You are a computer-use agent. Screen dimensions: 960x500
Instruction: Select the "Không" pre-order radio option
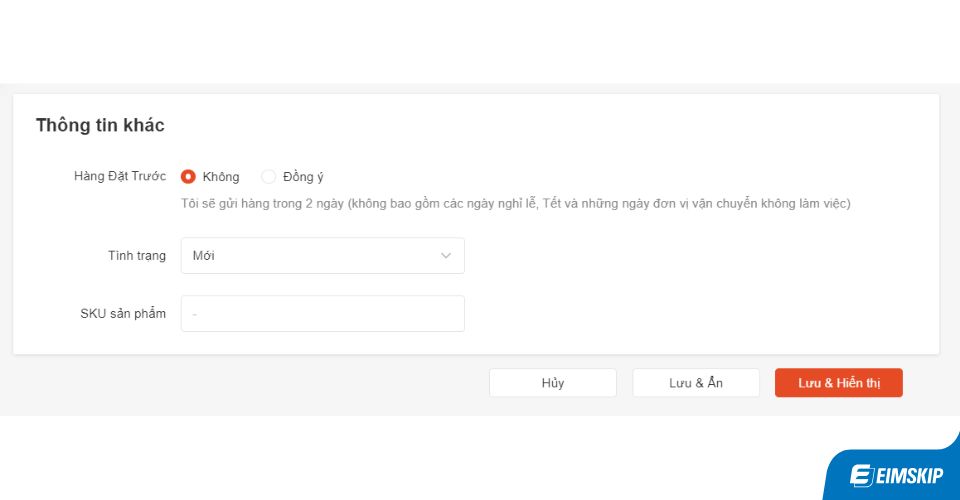(x=188, y=177)
